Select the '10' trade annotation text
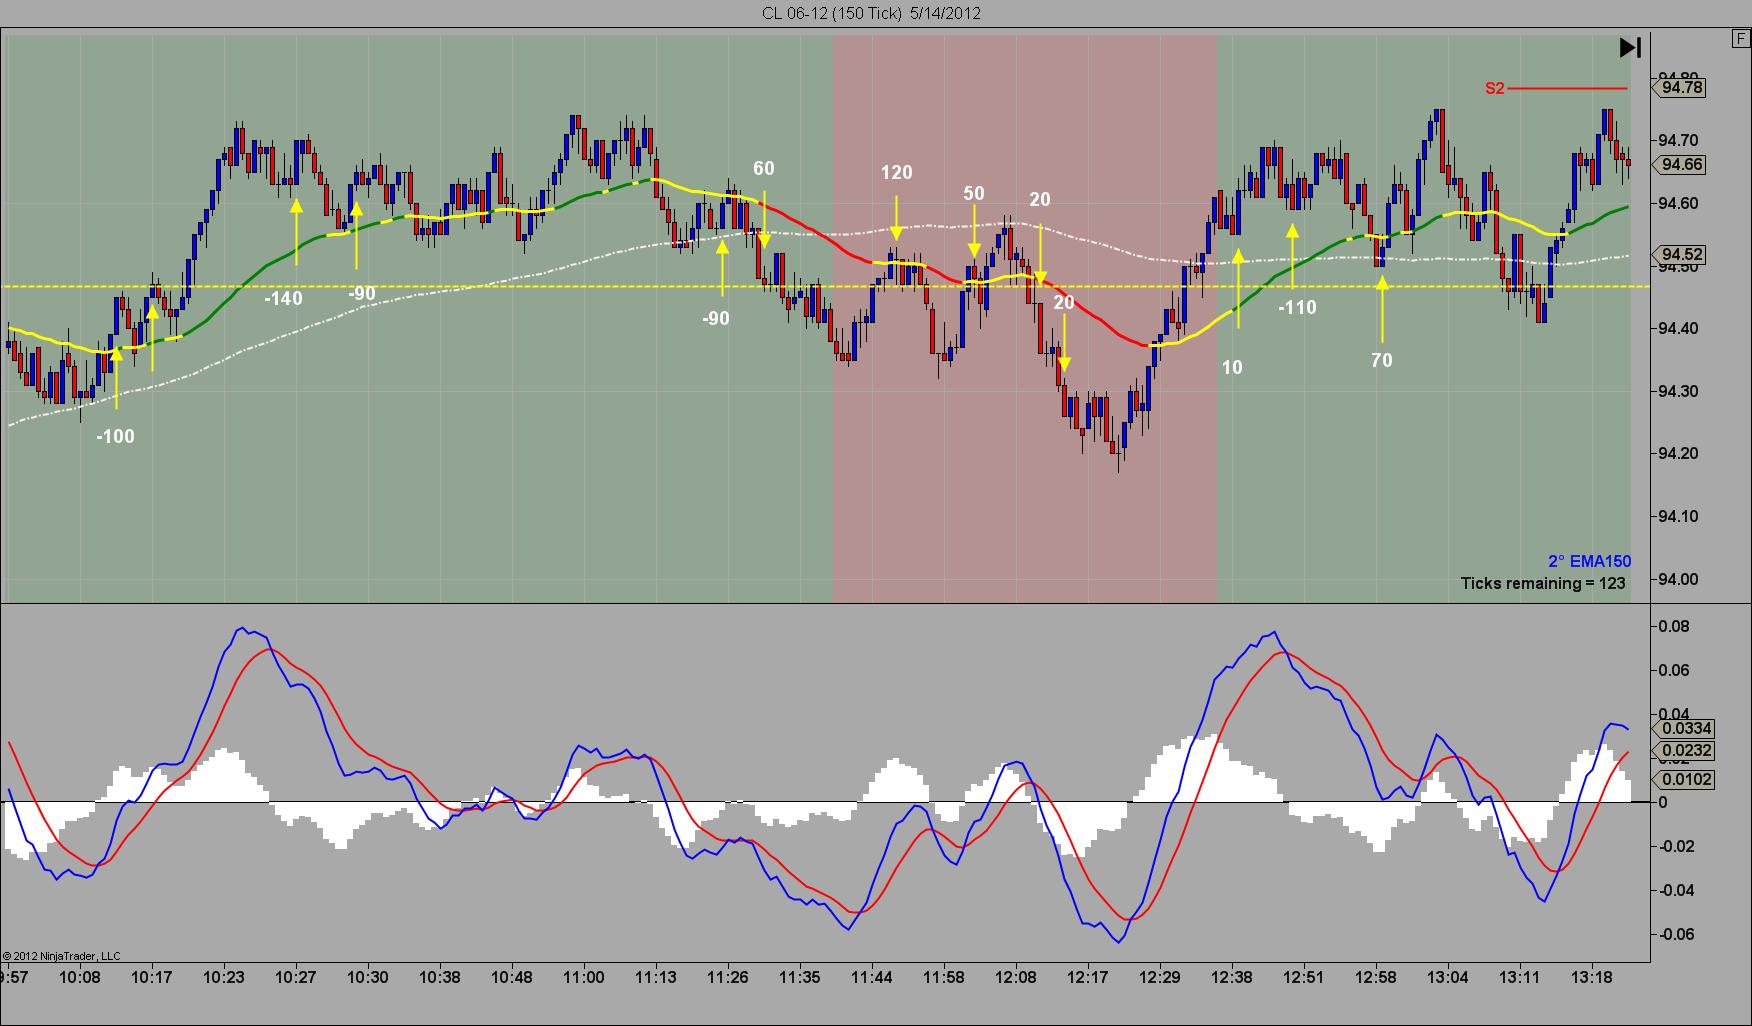Image resolution: width=1752 pixels, height=1026 pixels. (1232, 367)
